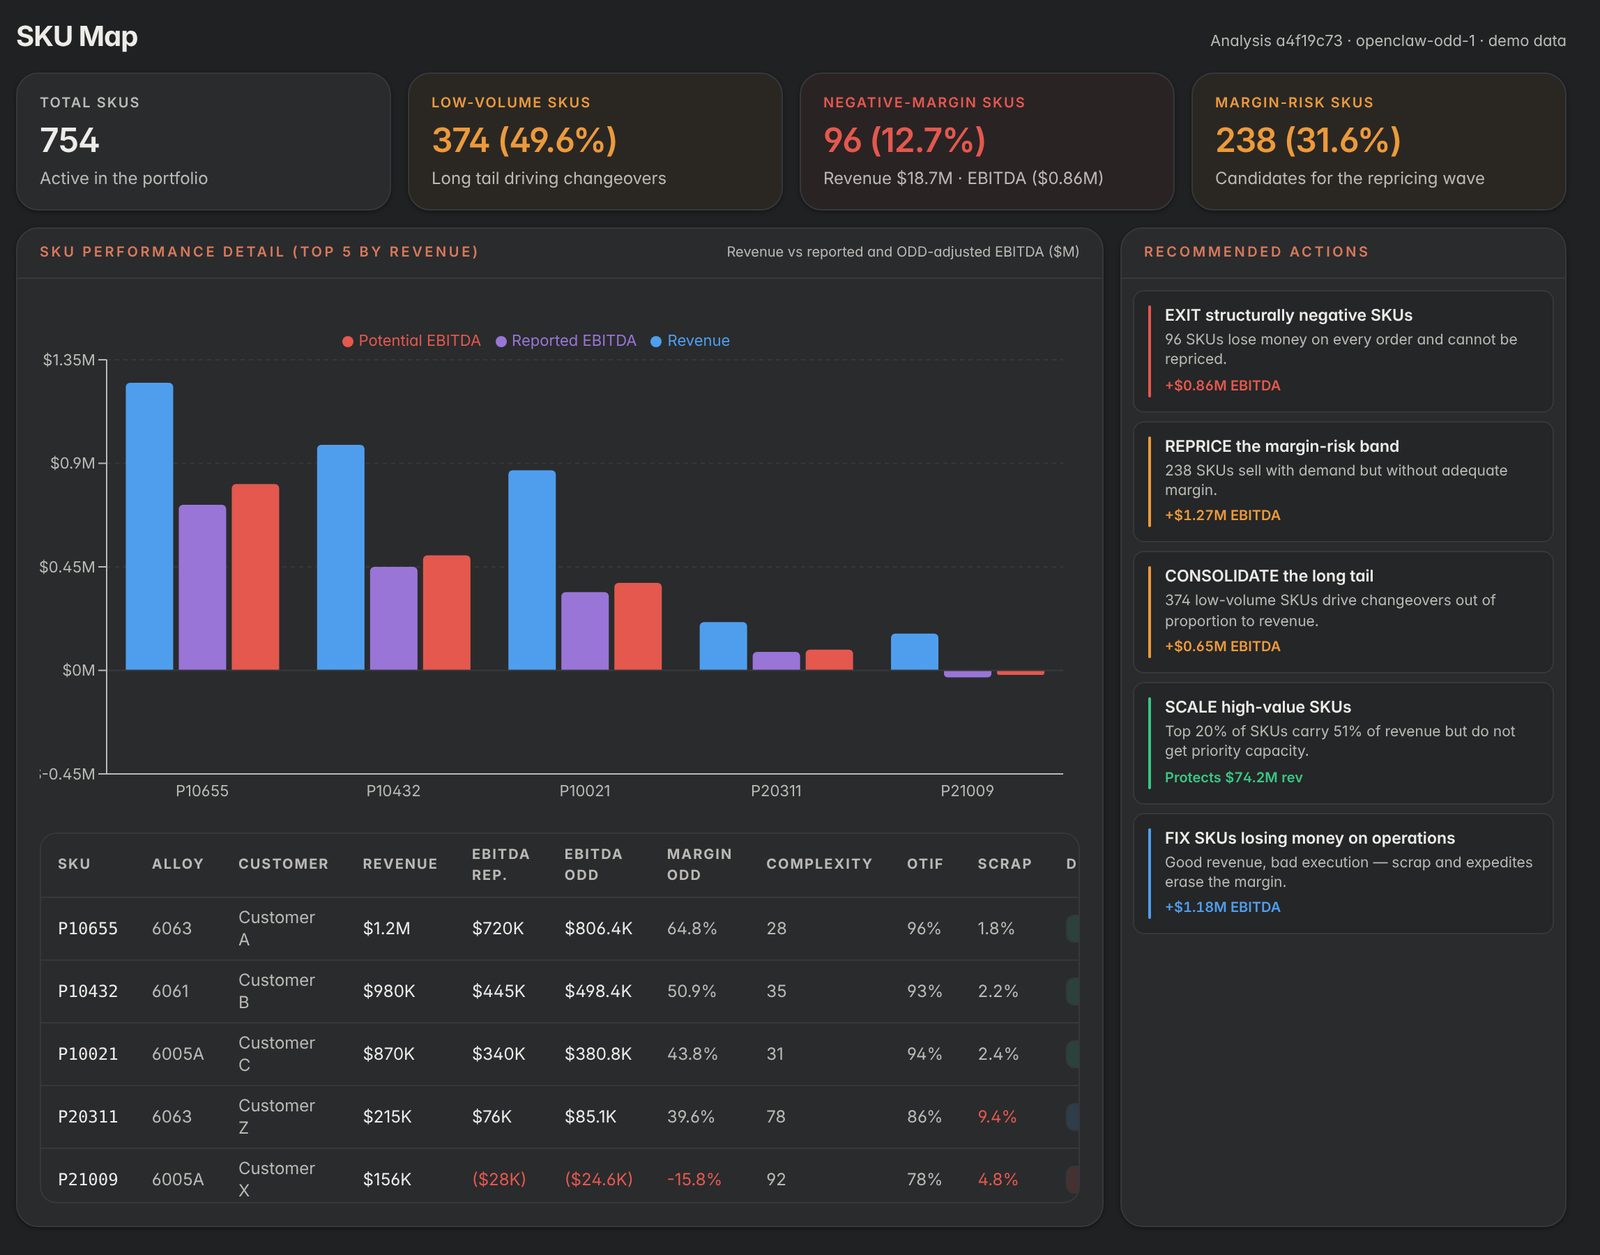Sort by COMPLEXITY column header

tap(819, 864)
